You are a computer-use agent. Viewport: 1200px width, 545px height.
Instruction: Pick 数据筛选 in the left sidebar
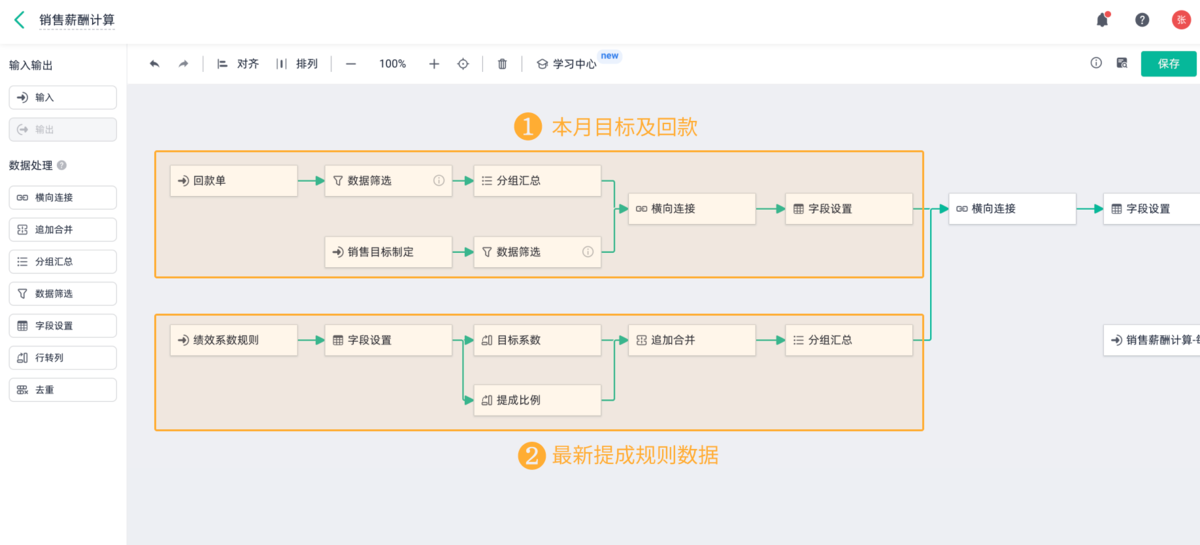[x=62, y=294]
